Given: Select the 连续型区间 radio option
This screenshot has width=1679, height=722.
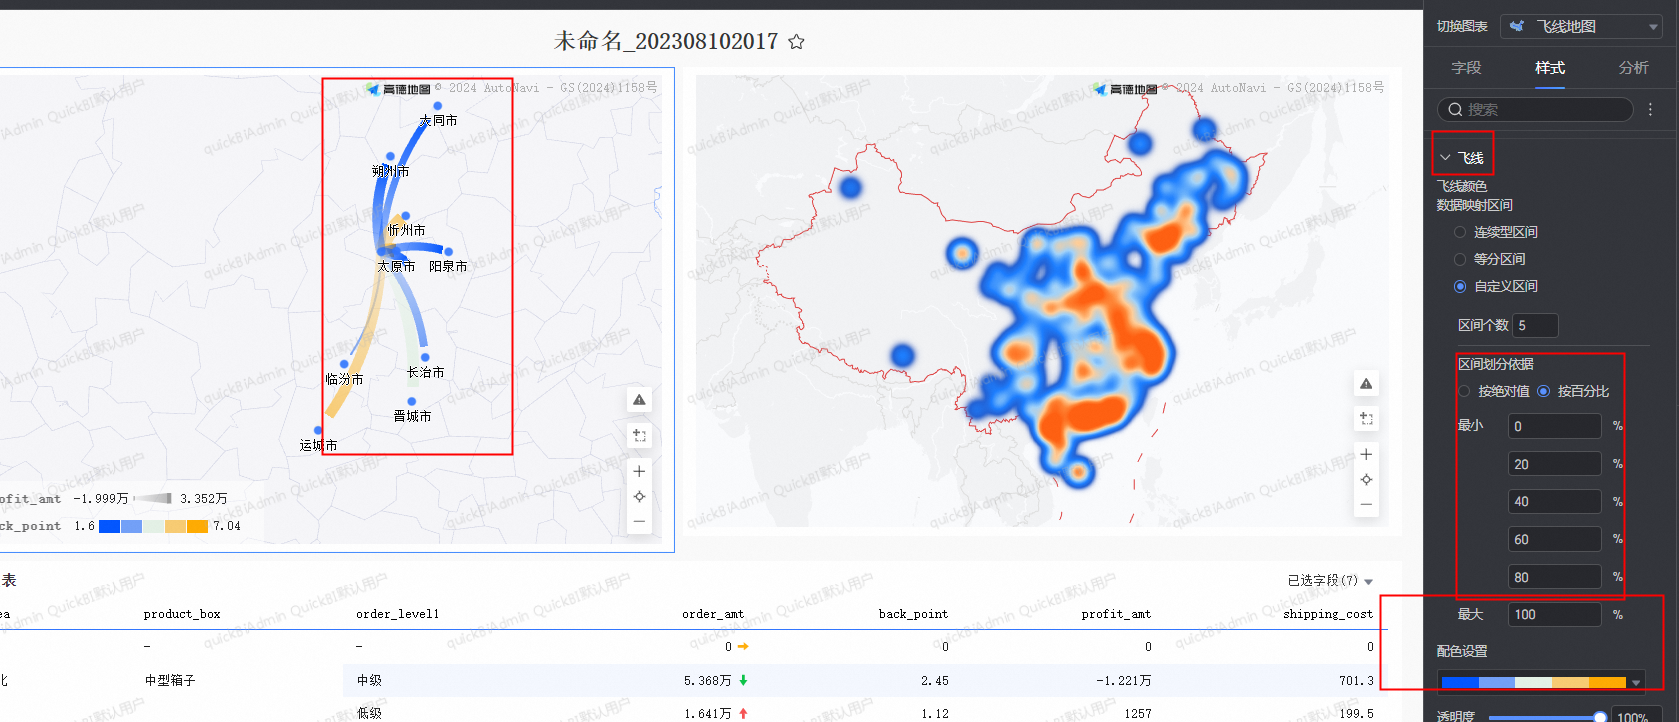Looking at the screenshot, I should coord(1460,232).
